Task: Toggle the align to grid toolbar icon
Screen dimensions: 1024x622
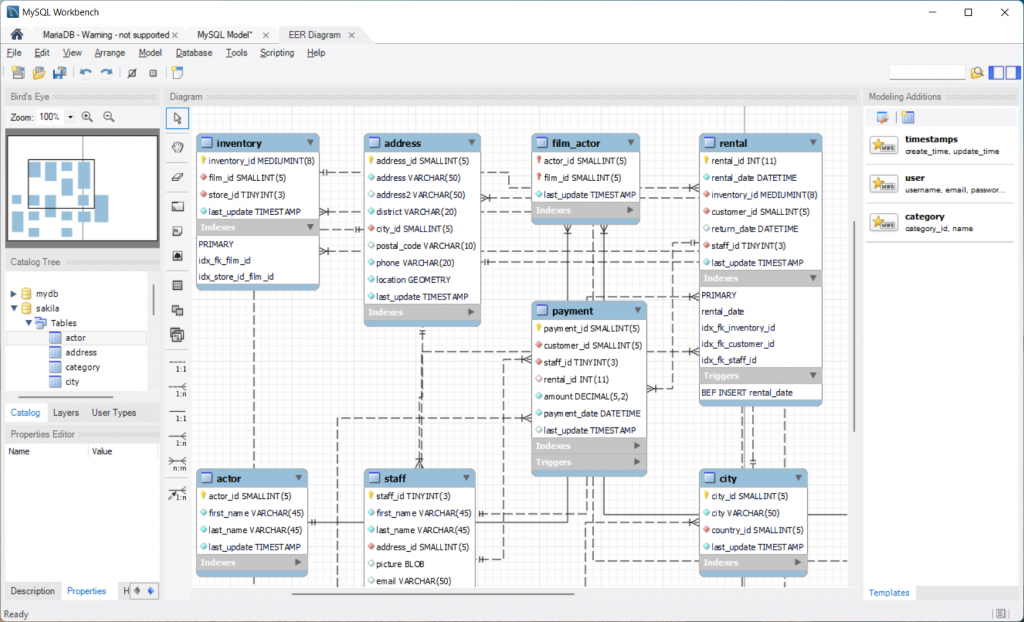Action: 153,73
